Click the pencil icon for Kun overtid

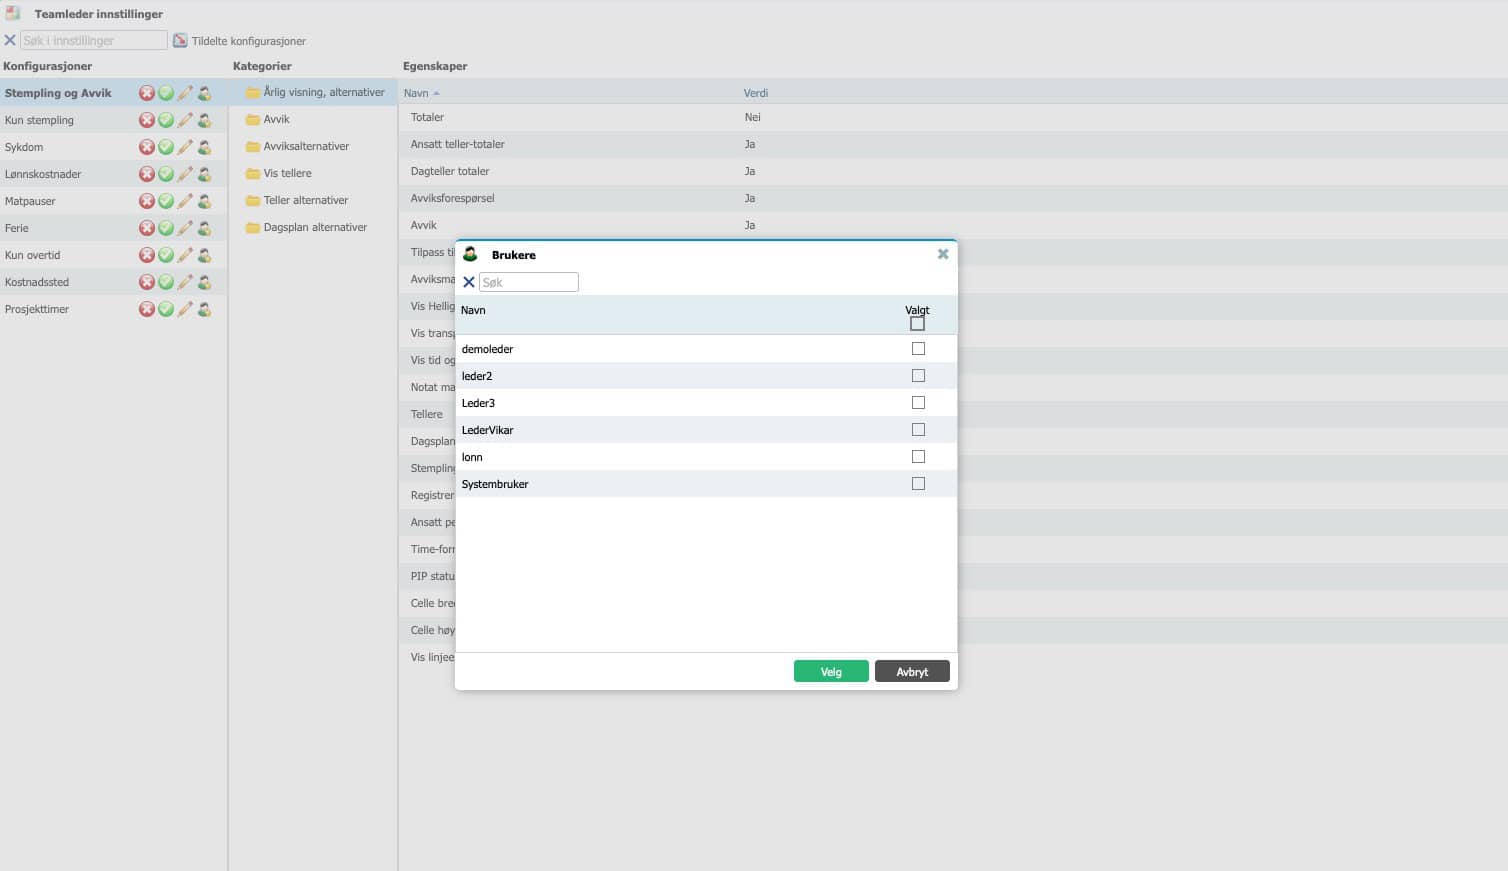click(x=185, y=255)
